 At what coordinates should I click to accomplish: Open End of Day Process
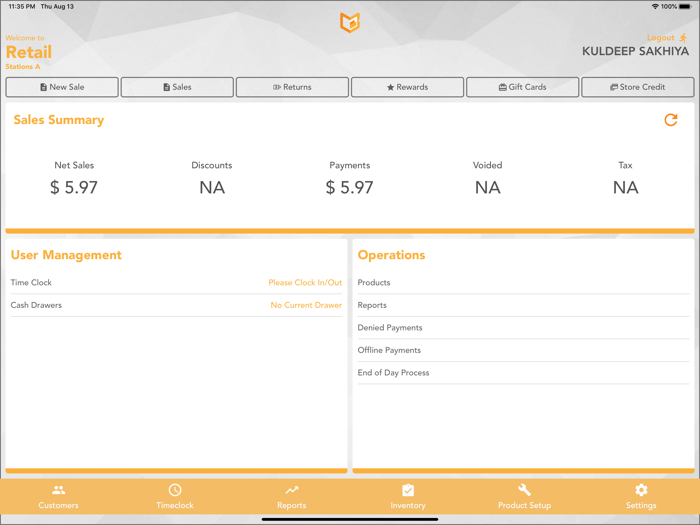pyautogui.click(x=523, y=373)
